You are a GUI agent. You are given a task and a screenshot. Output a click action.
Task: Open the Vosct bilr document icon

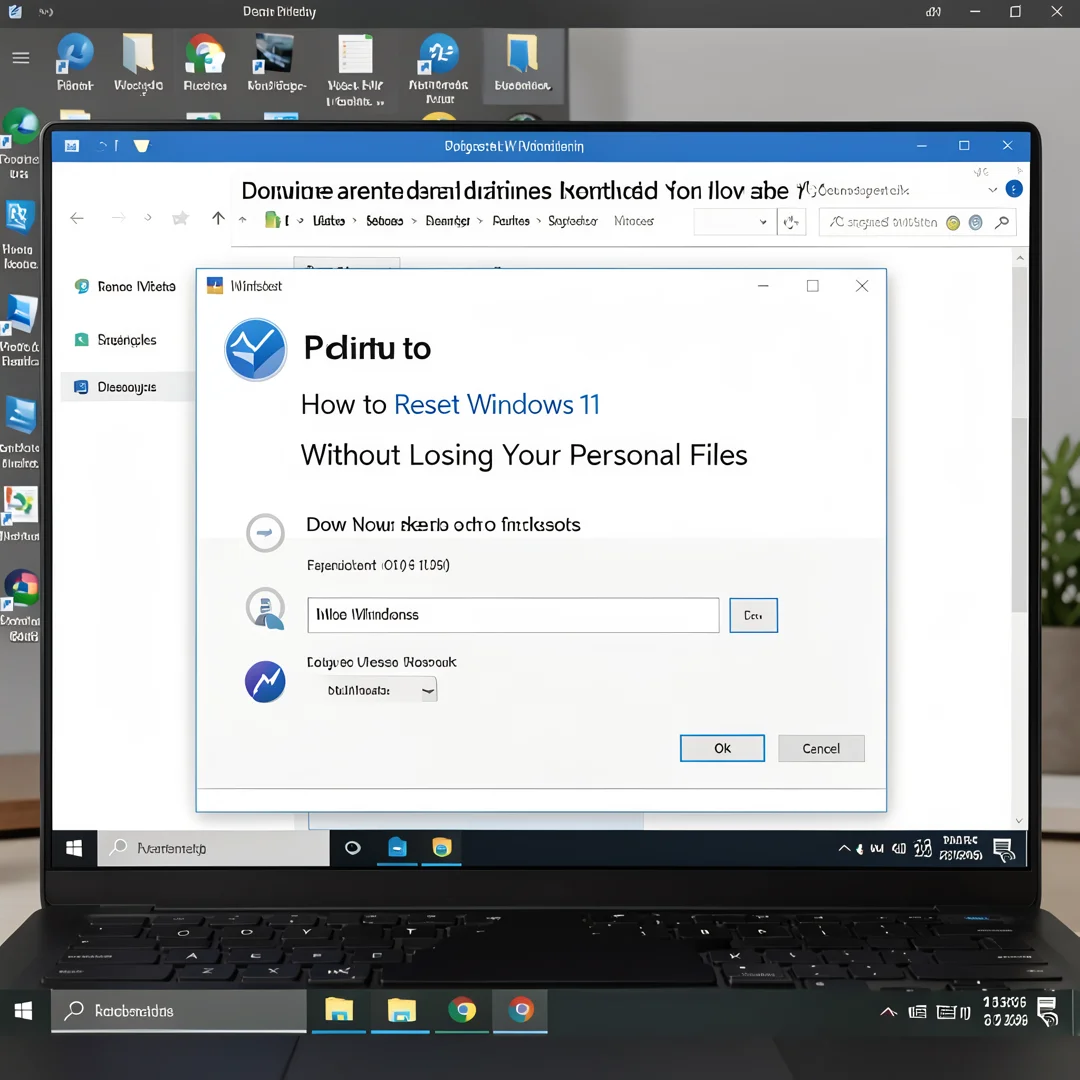click(355, 69)
